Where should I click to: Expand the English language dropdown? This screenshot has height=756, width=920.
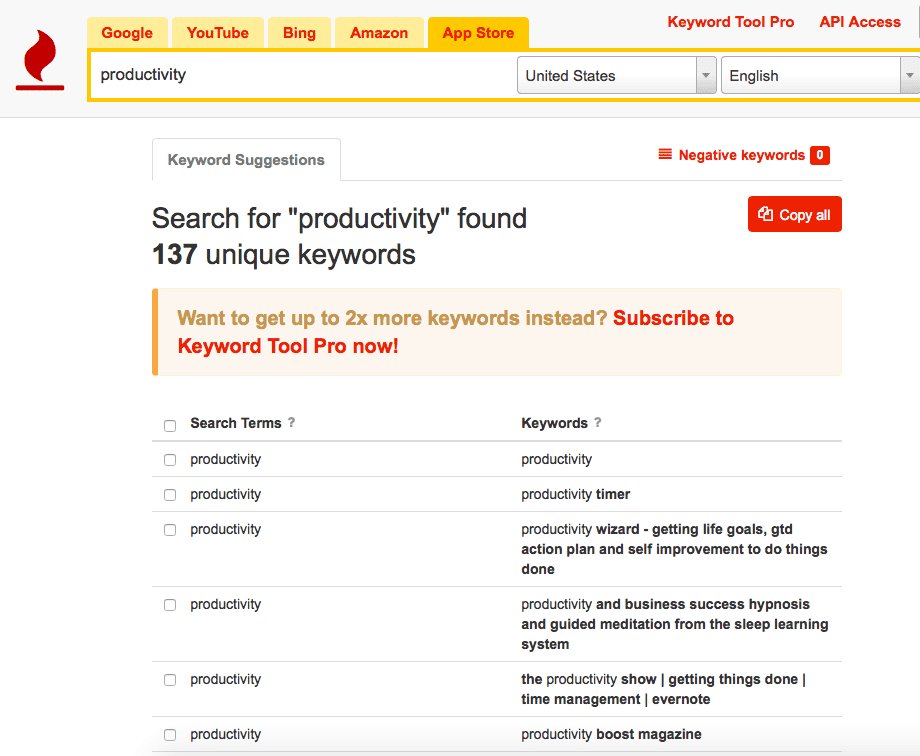tap(819, 76)
